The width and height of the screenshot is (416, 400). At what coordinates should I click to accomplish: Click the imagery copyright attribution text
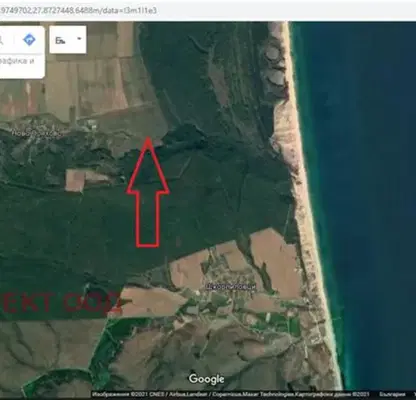pos(196,394)
